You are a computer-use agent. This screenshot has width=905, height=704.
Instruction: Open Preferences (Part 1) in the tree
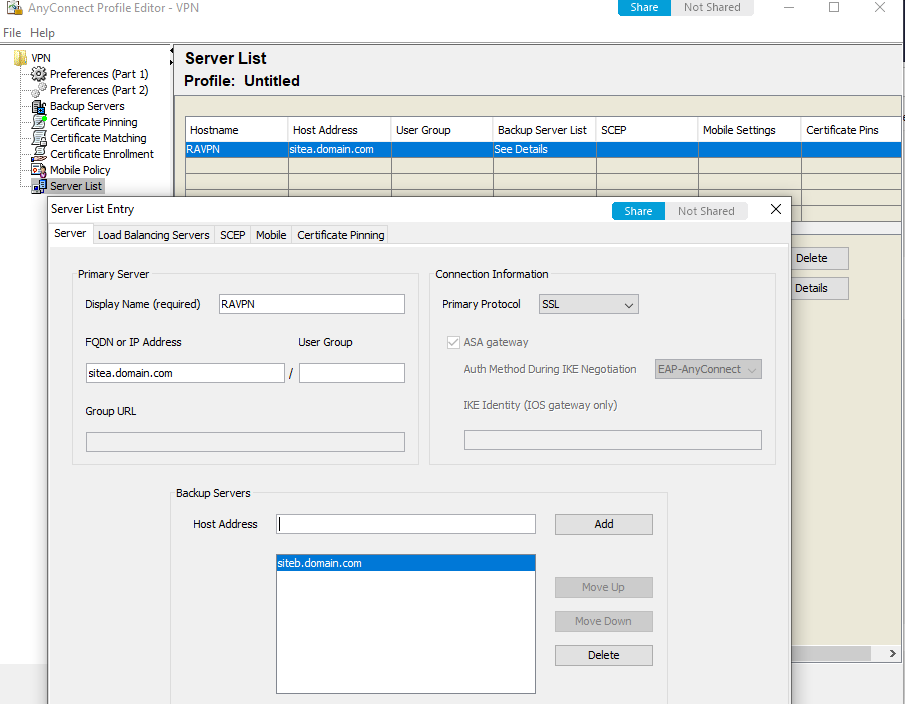[99, 74]
